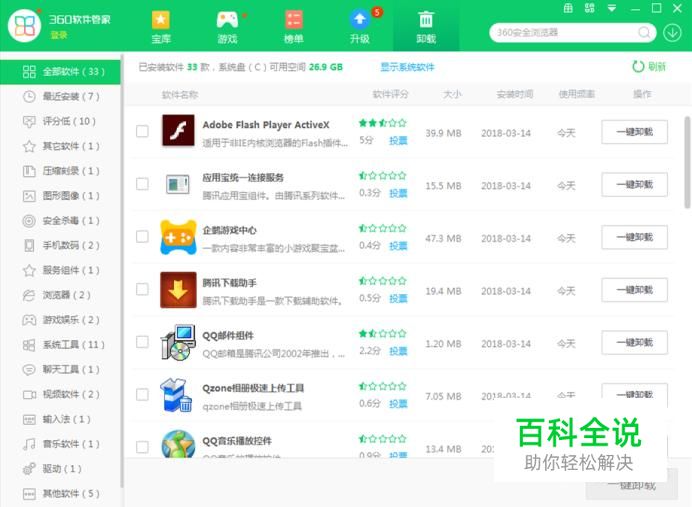Screen dimensions: 692x507
Task: Select 聊天工具 (1) category
Action: click(x=60, y=370)
